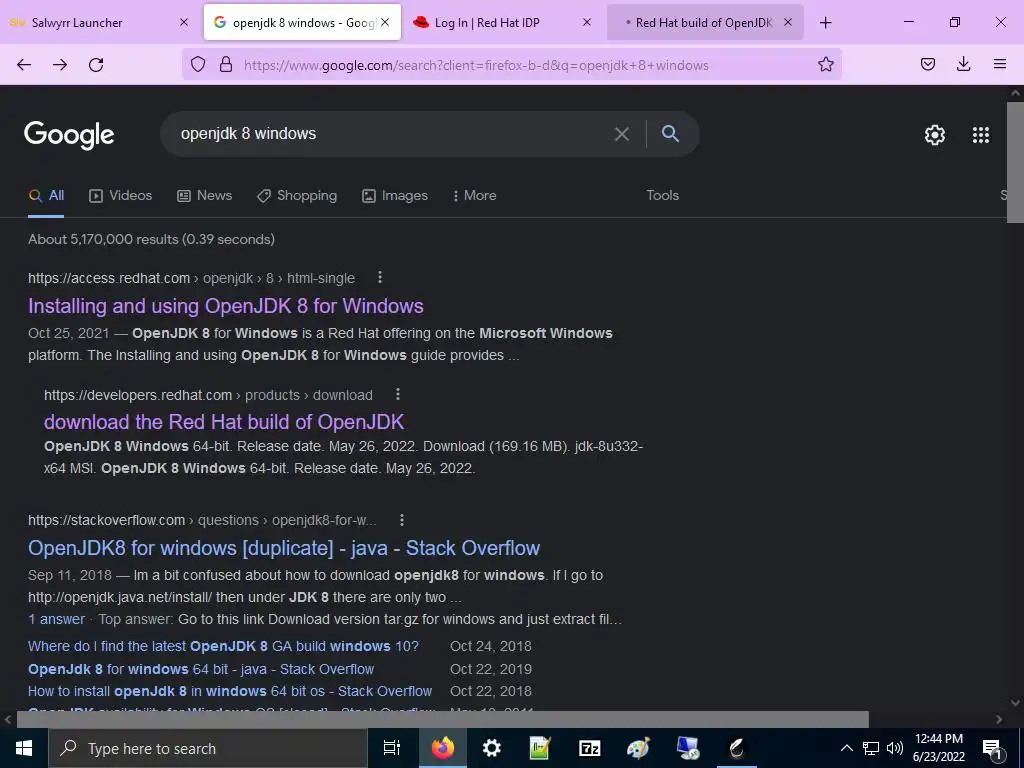Click Firefox icon on taskbar

(442, 748)
